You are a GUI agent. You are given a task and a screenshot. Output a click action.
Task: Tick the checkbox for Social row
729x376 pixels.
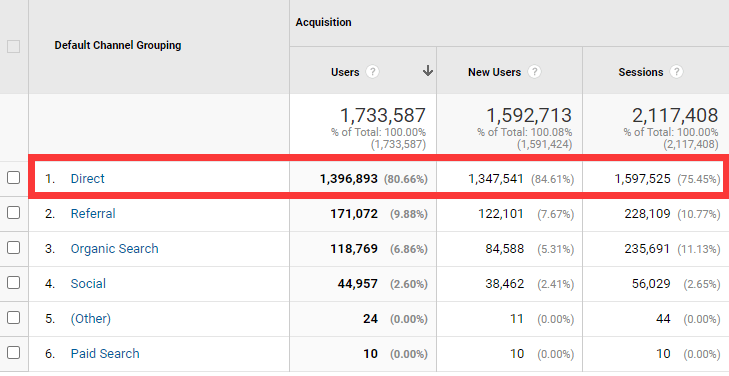(x=13, y=283)
